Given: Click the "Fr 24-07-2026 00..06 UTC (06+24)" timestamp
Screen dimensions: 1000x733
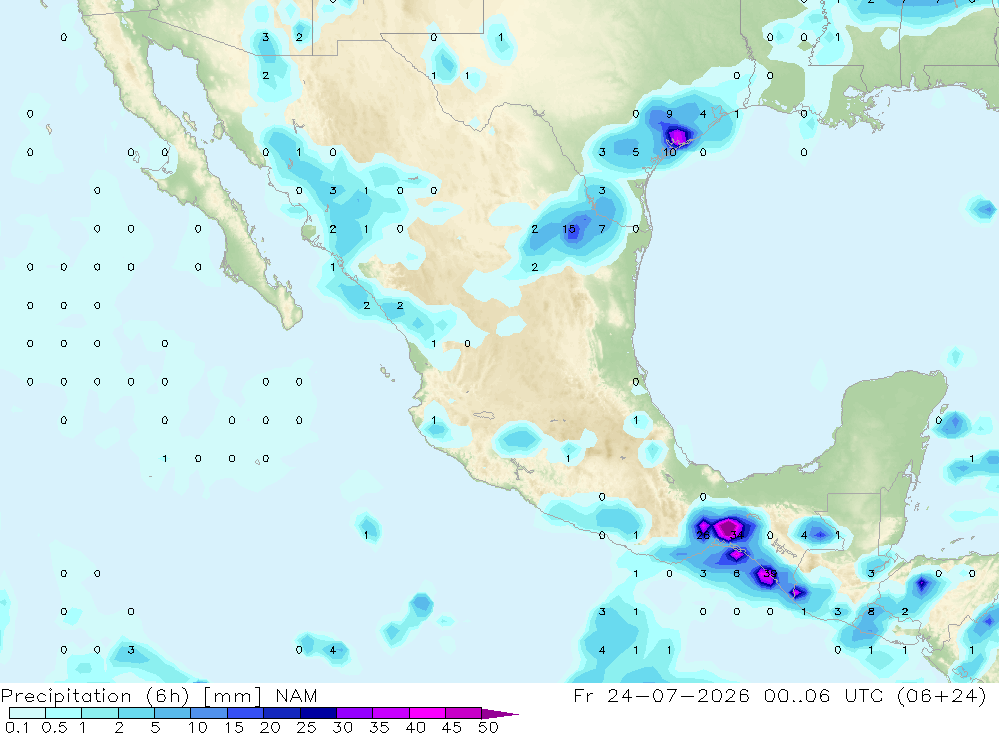Looking at the screenshot, I should pyautogui.click(x=780, y=695).
